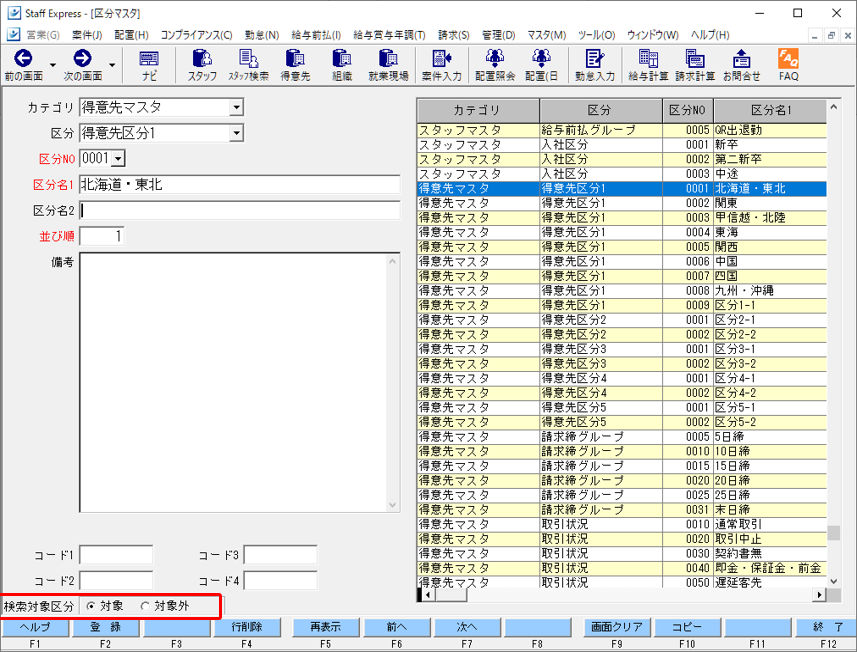Click the 区分名1 input field
The height and width of the screenshot is (652, 857).
point(239,185)
